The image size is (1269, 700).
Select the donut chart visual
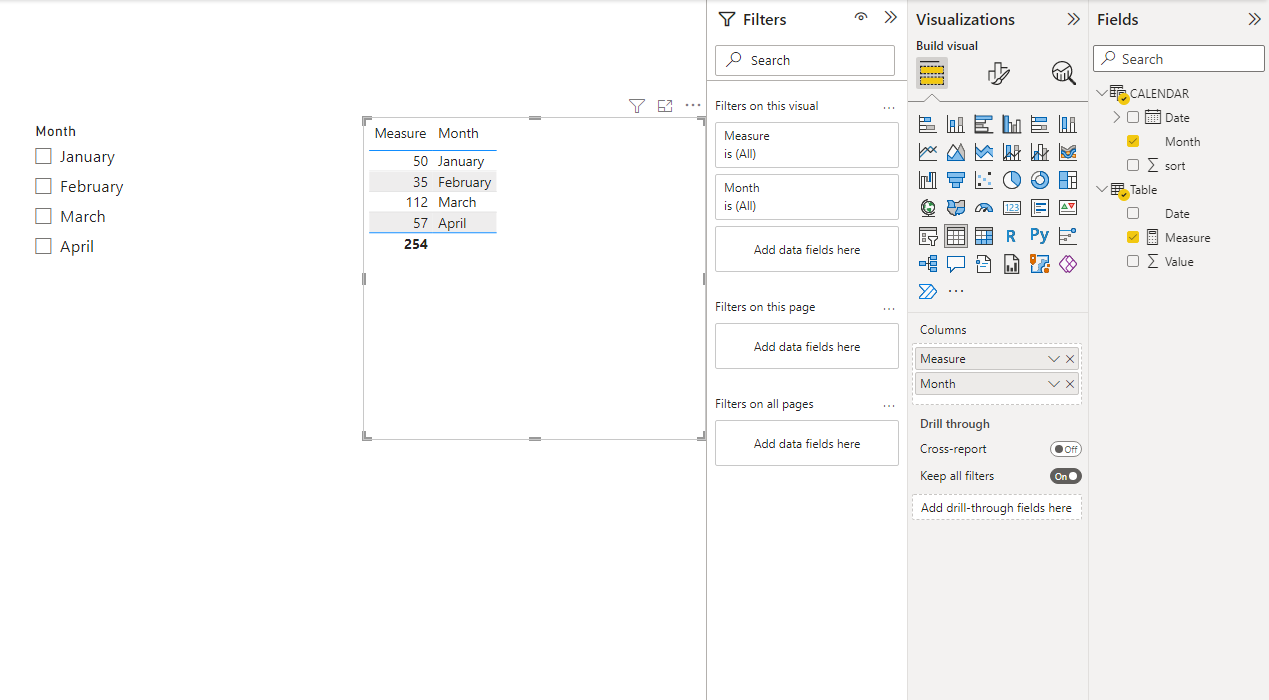1040,180
